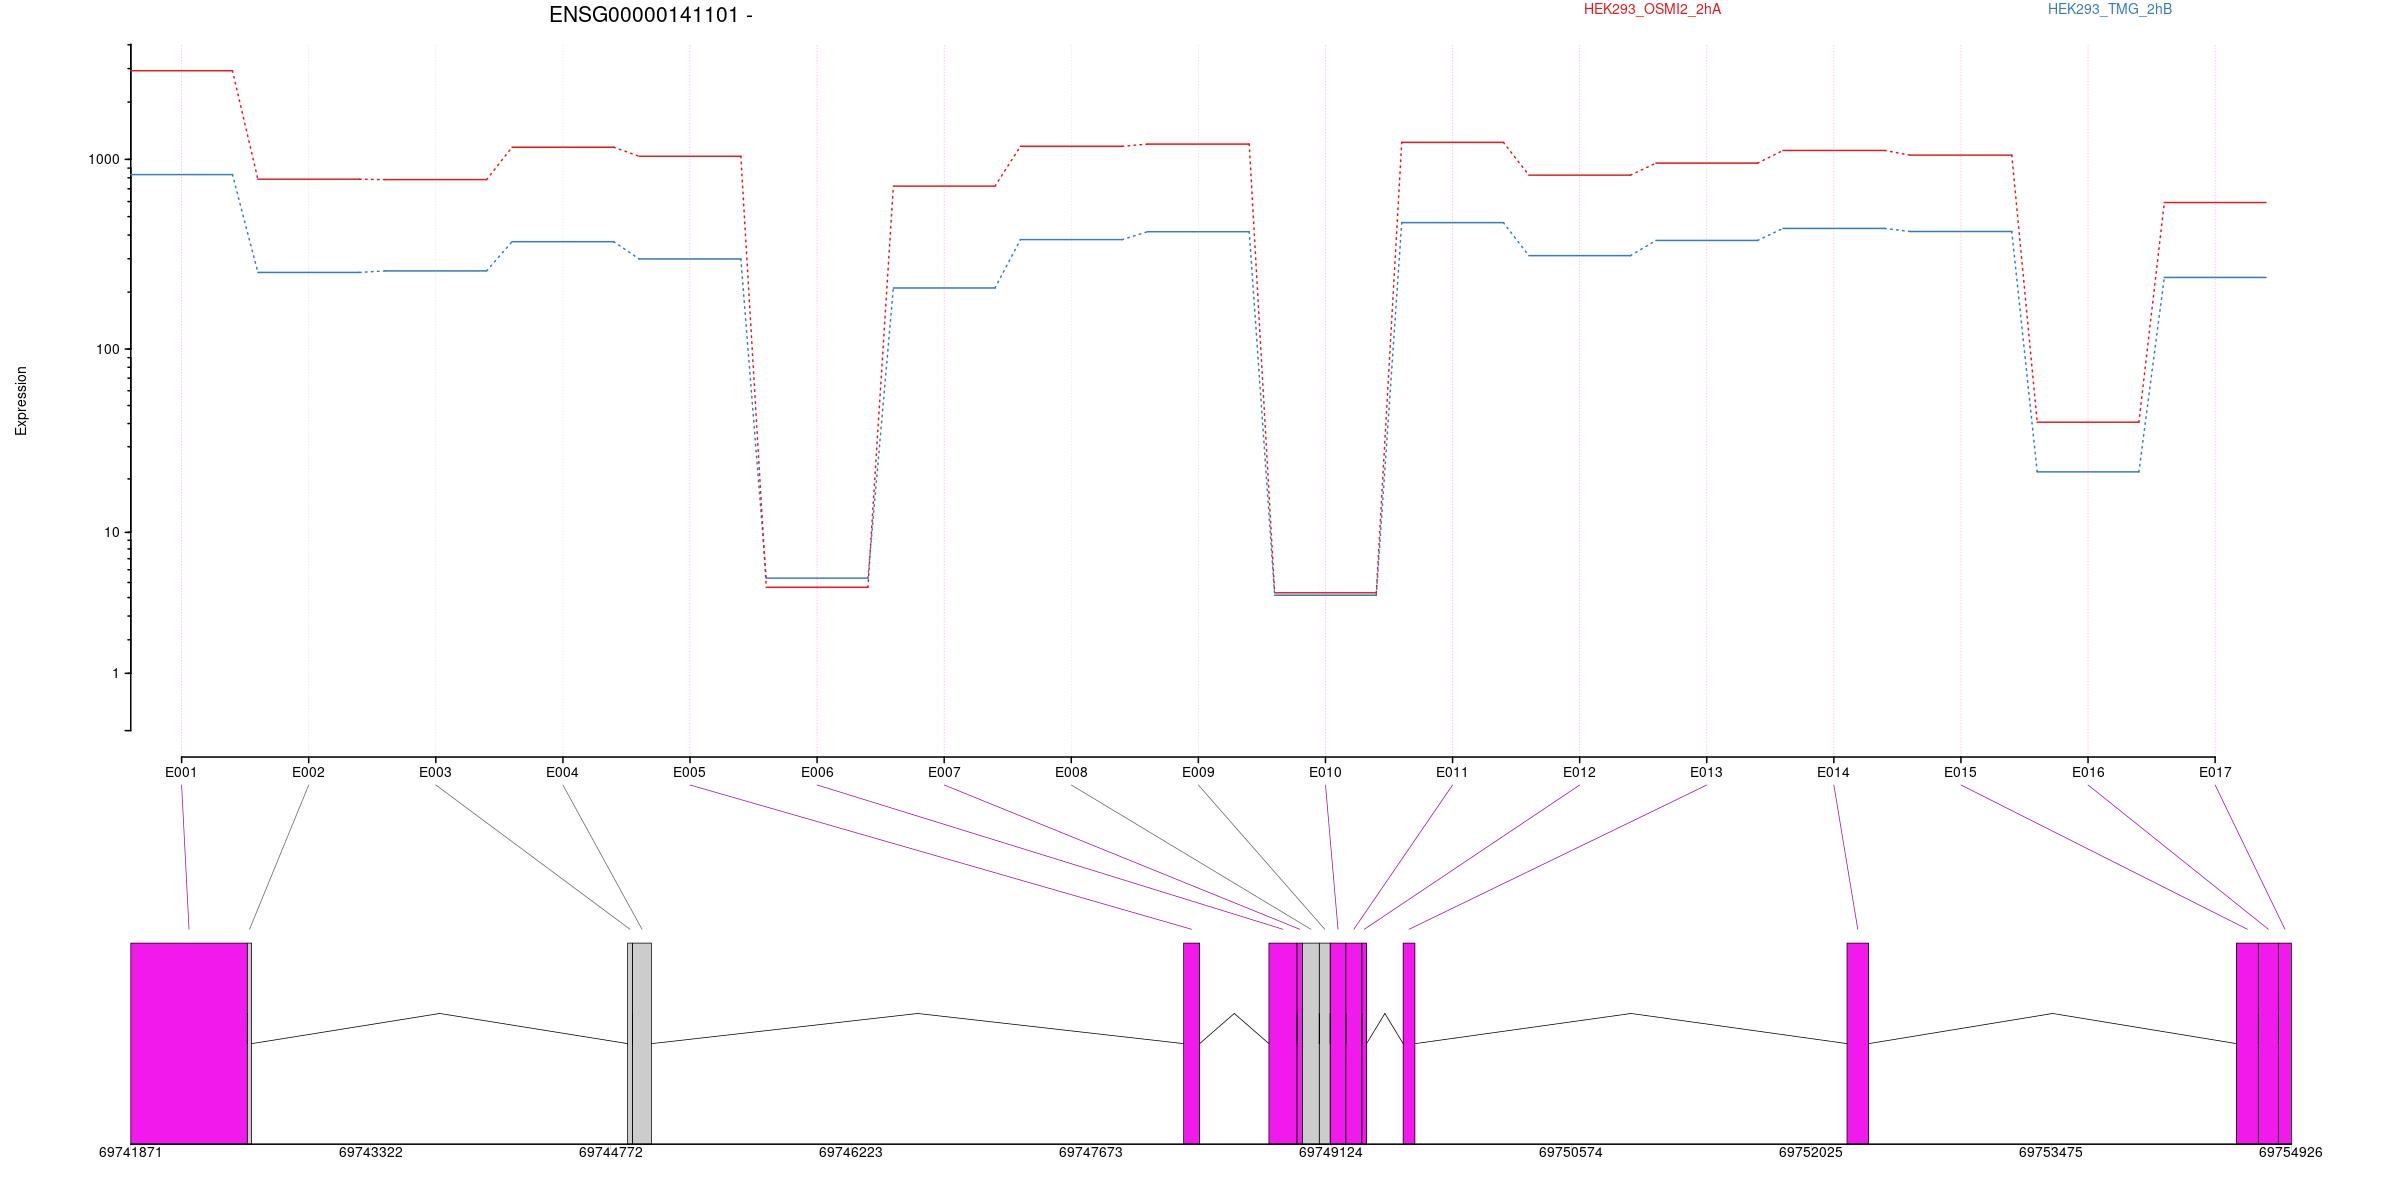This screenshot has height=1200, width=2400.
Task: Select exon label E017
Action: pyautogui.click(x=2215, y=772)
